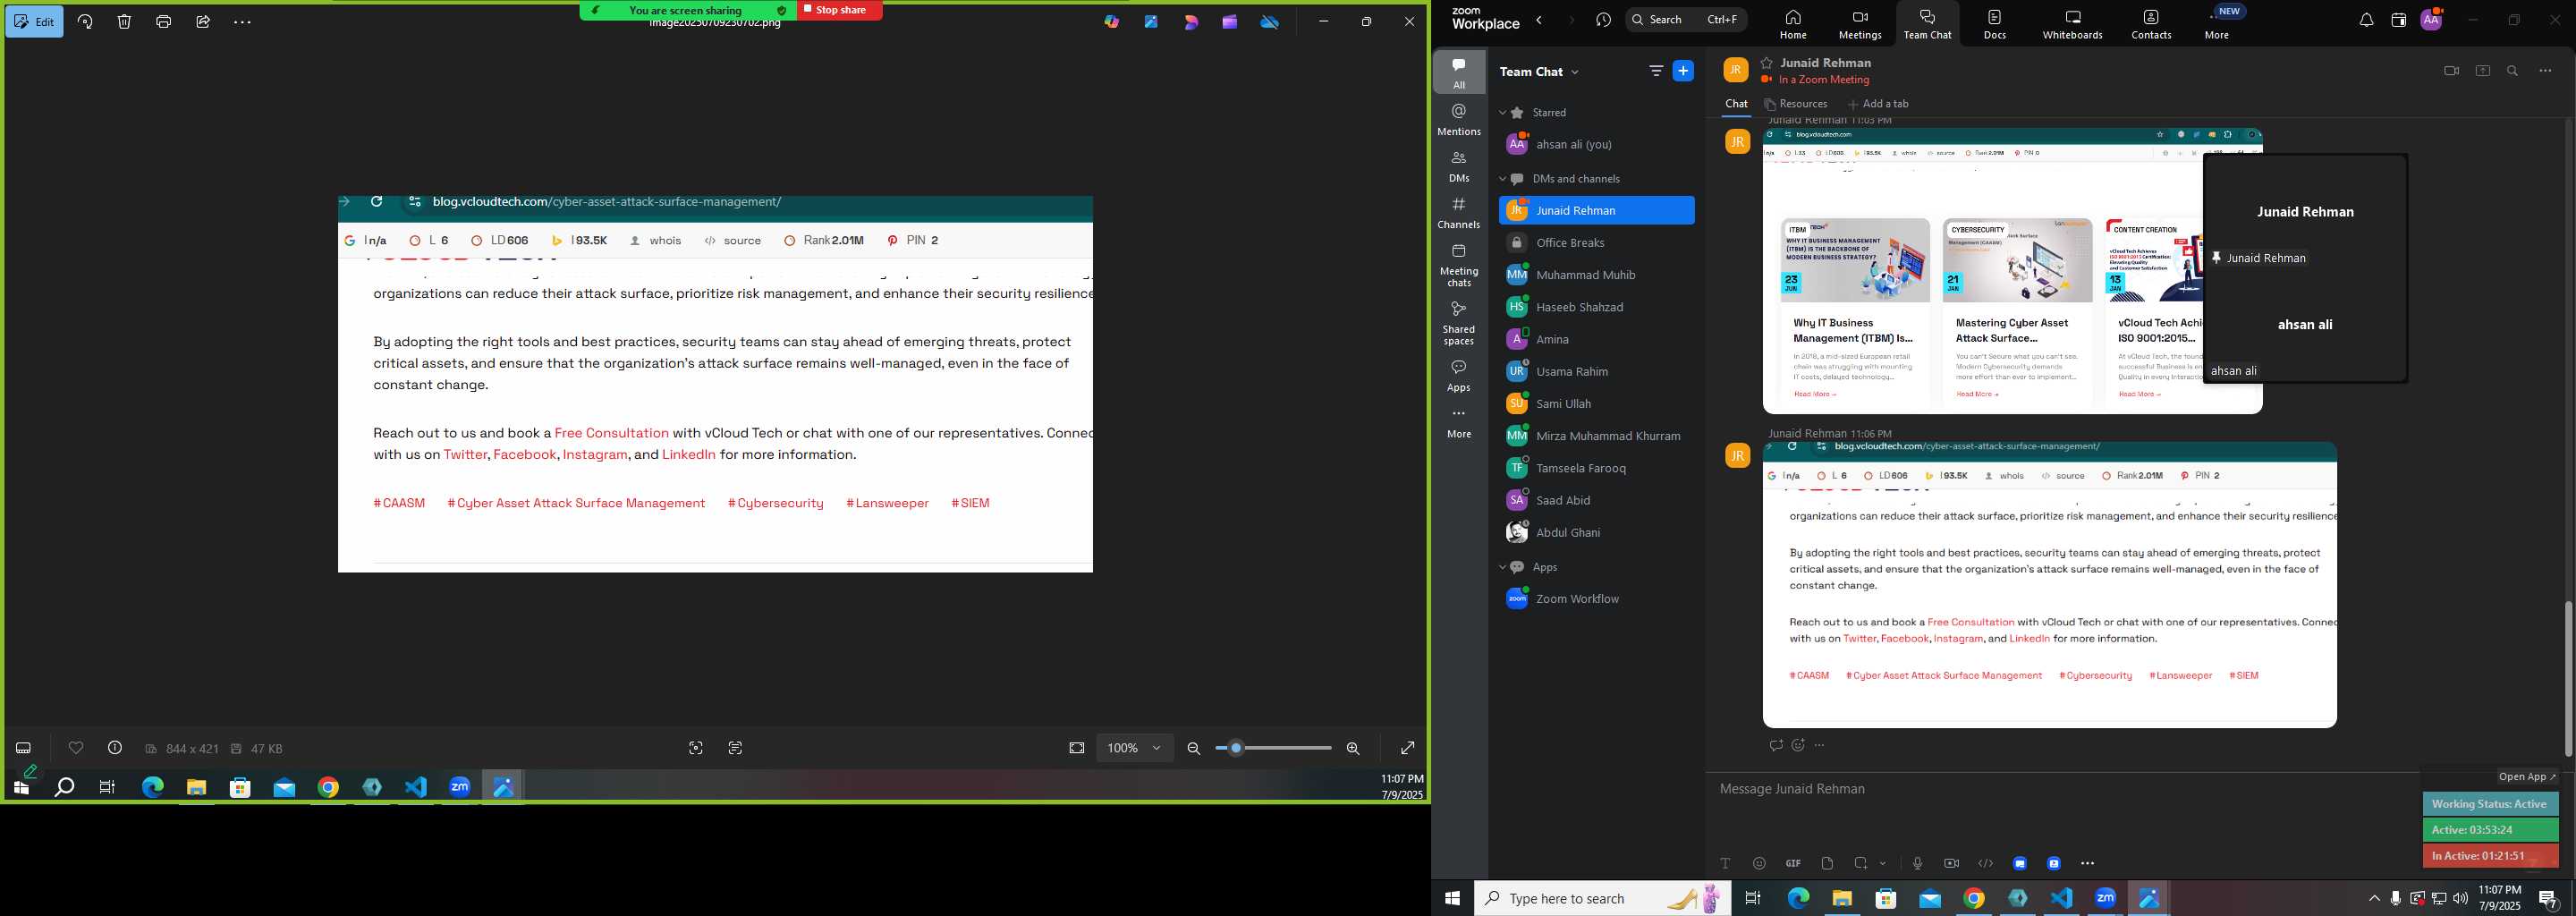Image resolution: width=2576 pixels, height=916 pixels.
Task: Share the image from Photos toolbar
Action: click(203, 22)
